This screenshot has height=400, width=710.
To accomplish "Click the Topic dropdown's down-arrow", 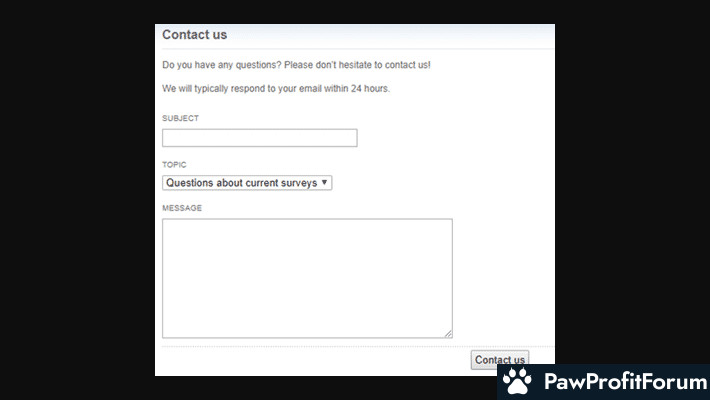I will point(324,182).
